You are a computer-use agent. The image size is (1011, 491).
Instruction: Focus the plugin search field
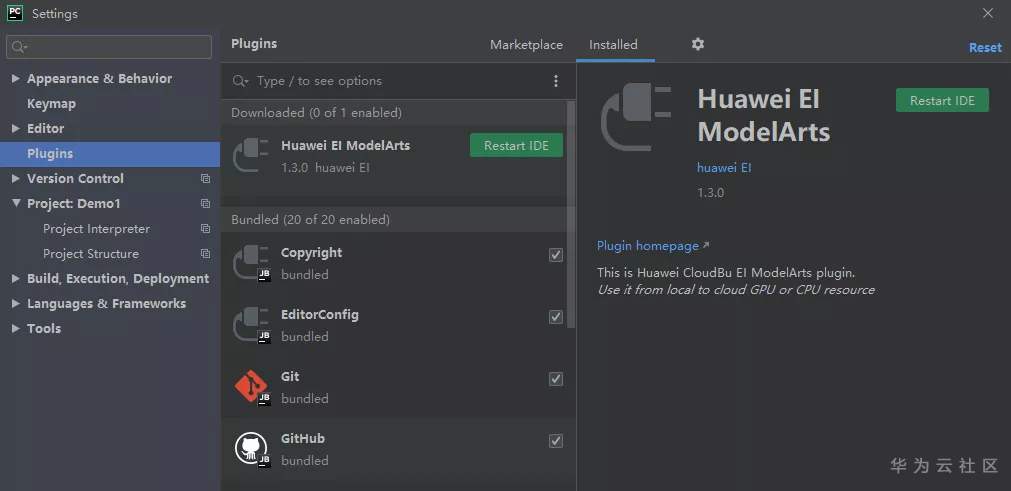[x=390, y=81]
